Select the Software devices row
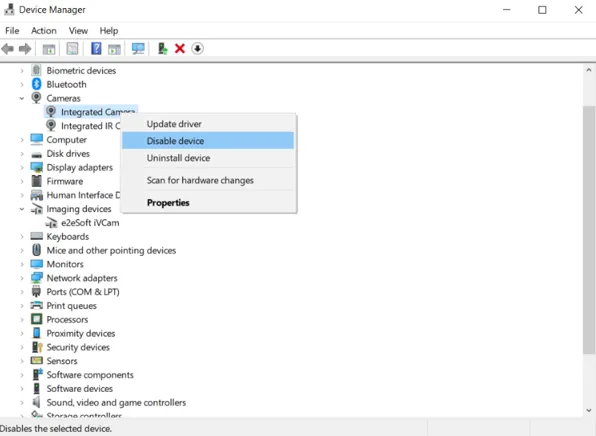Viewport: 596px width, 436px height. tap(79, 388)
